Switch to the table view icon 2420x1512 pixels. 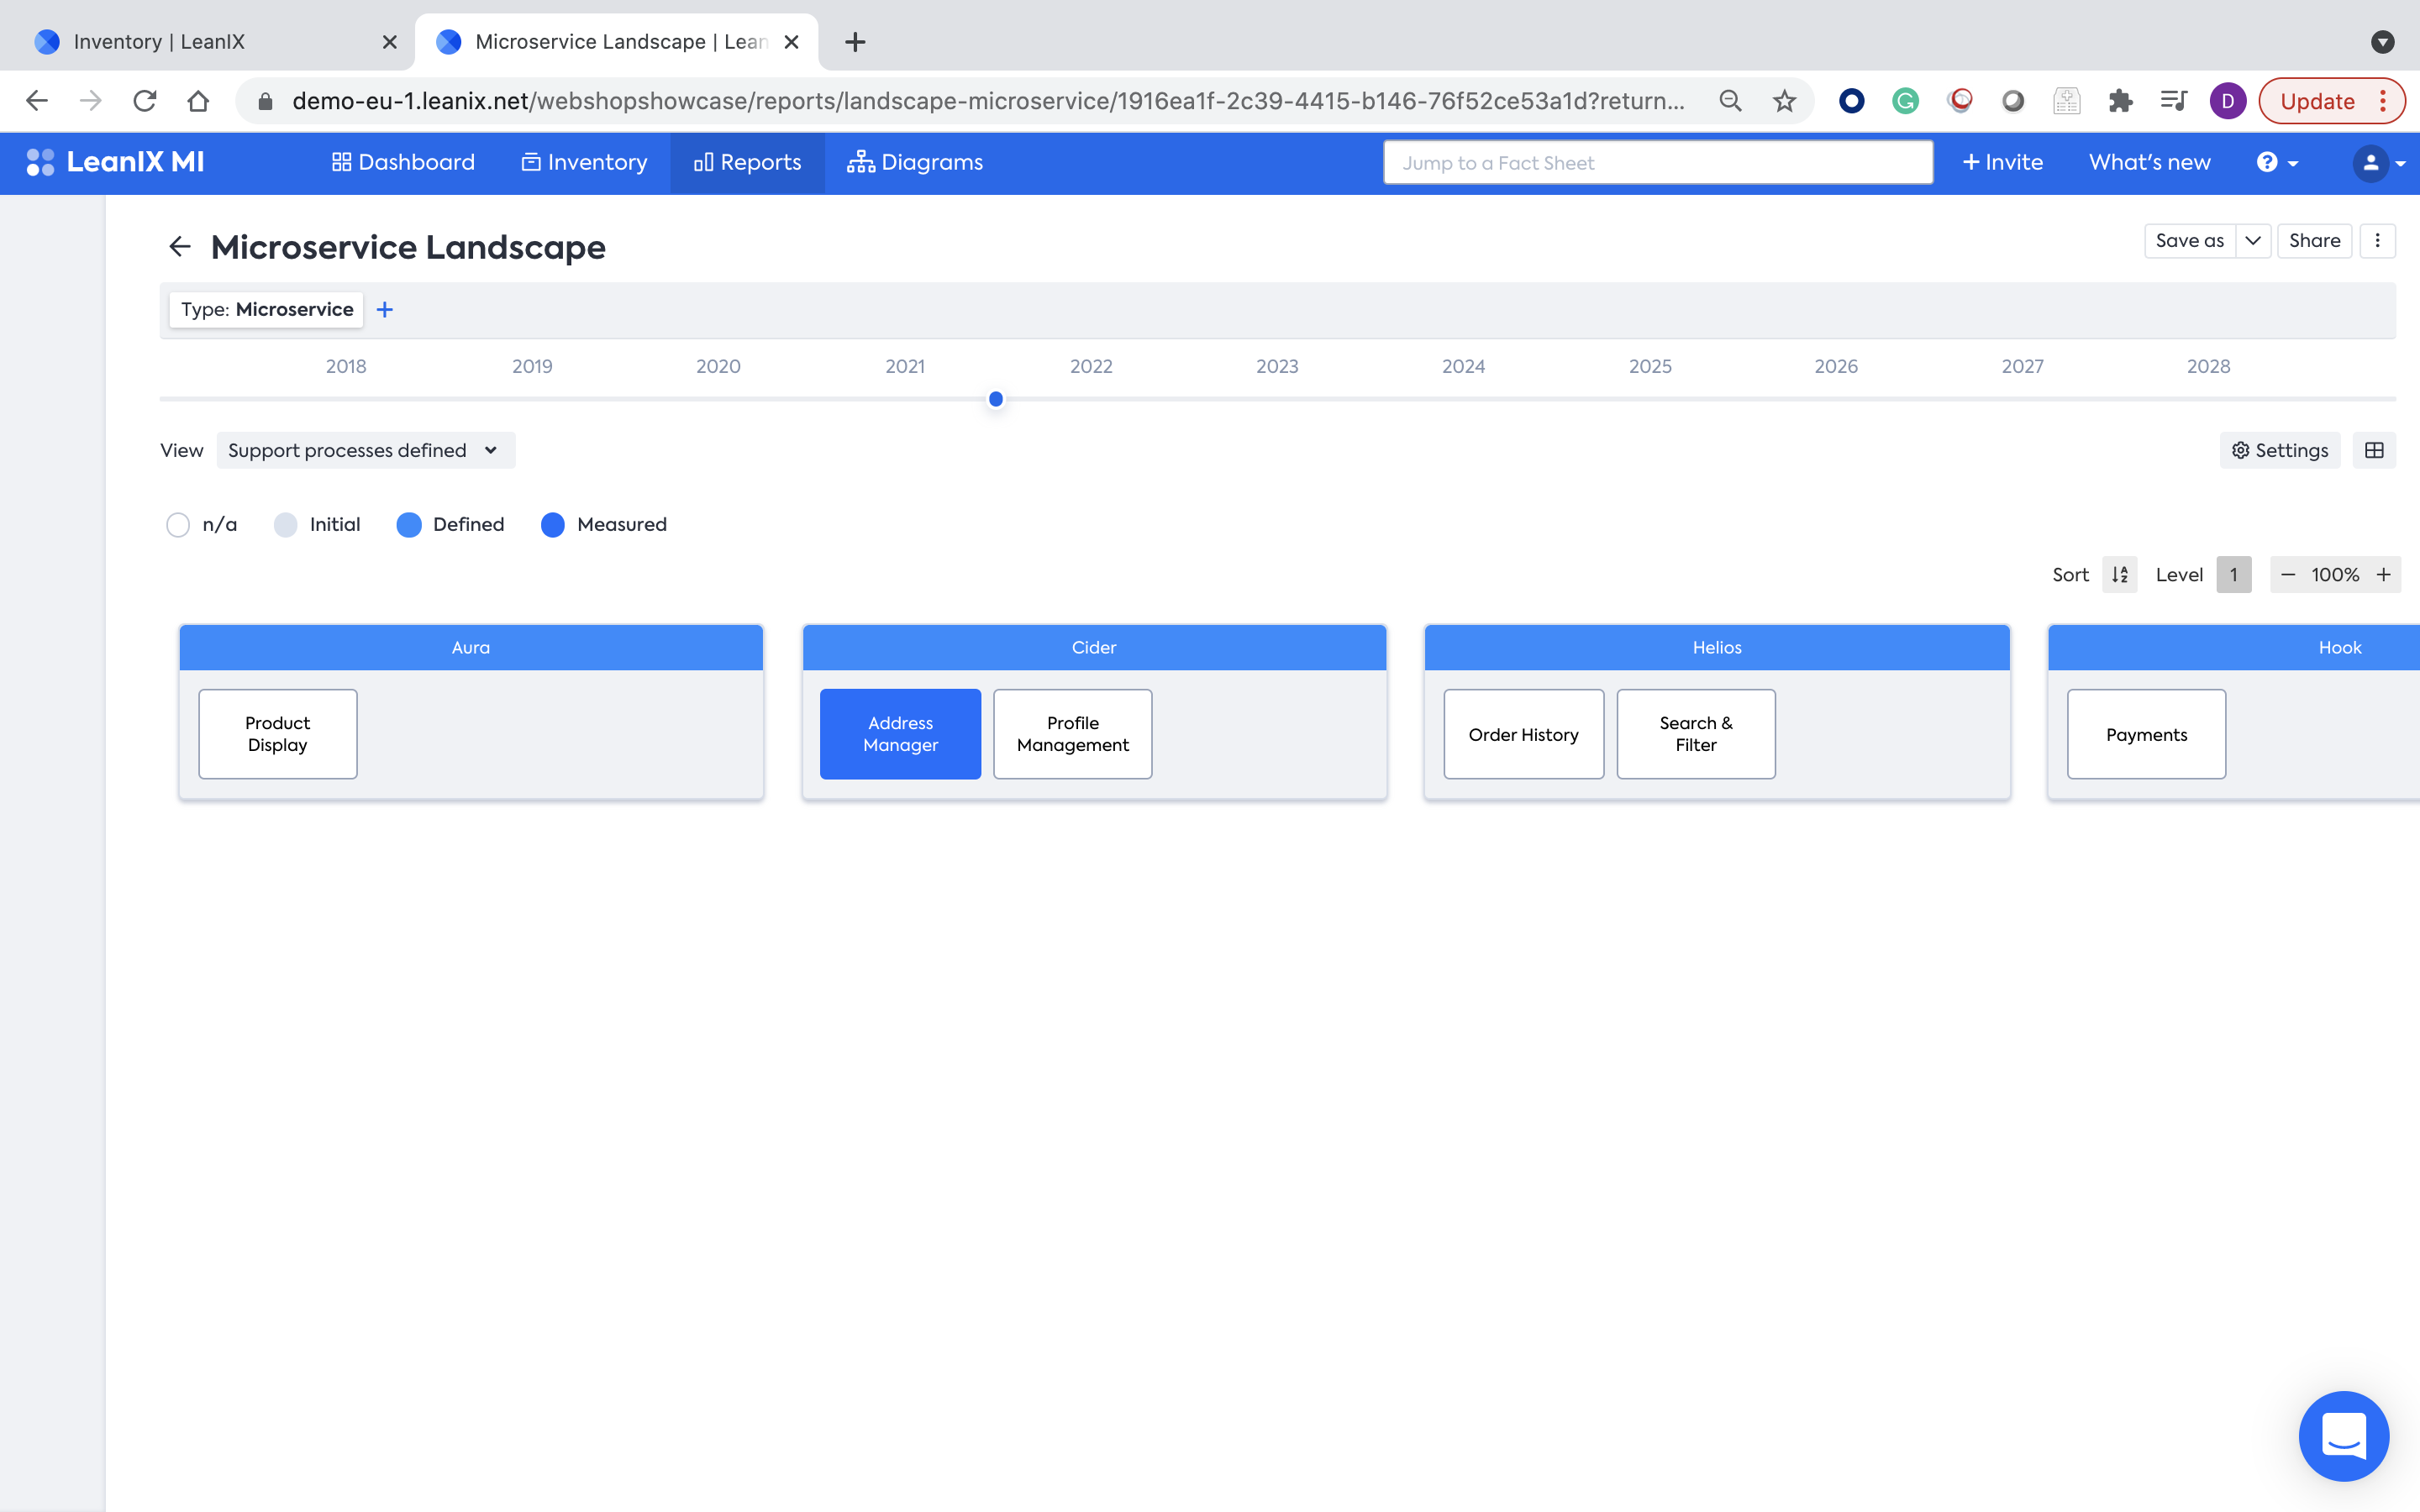pyautogui.click(x=2374, y=450)
